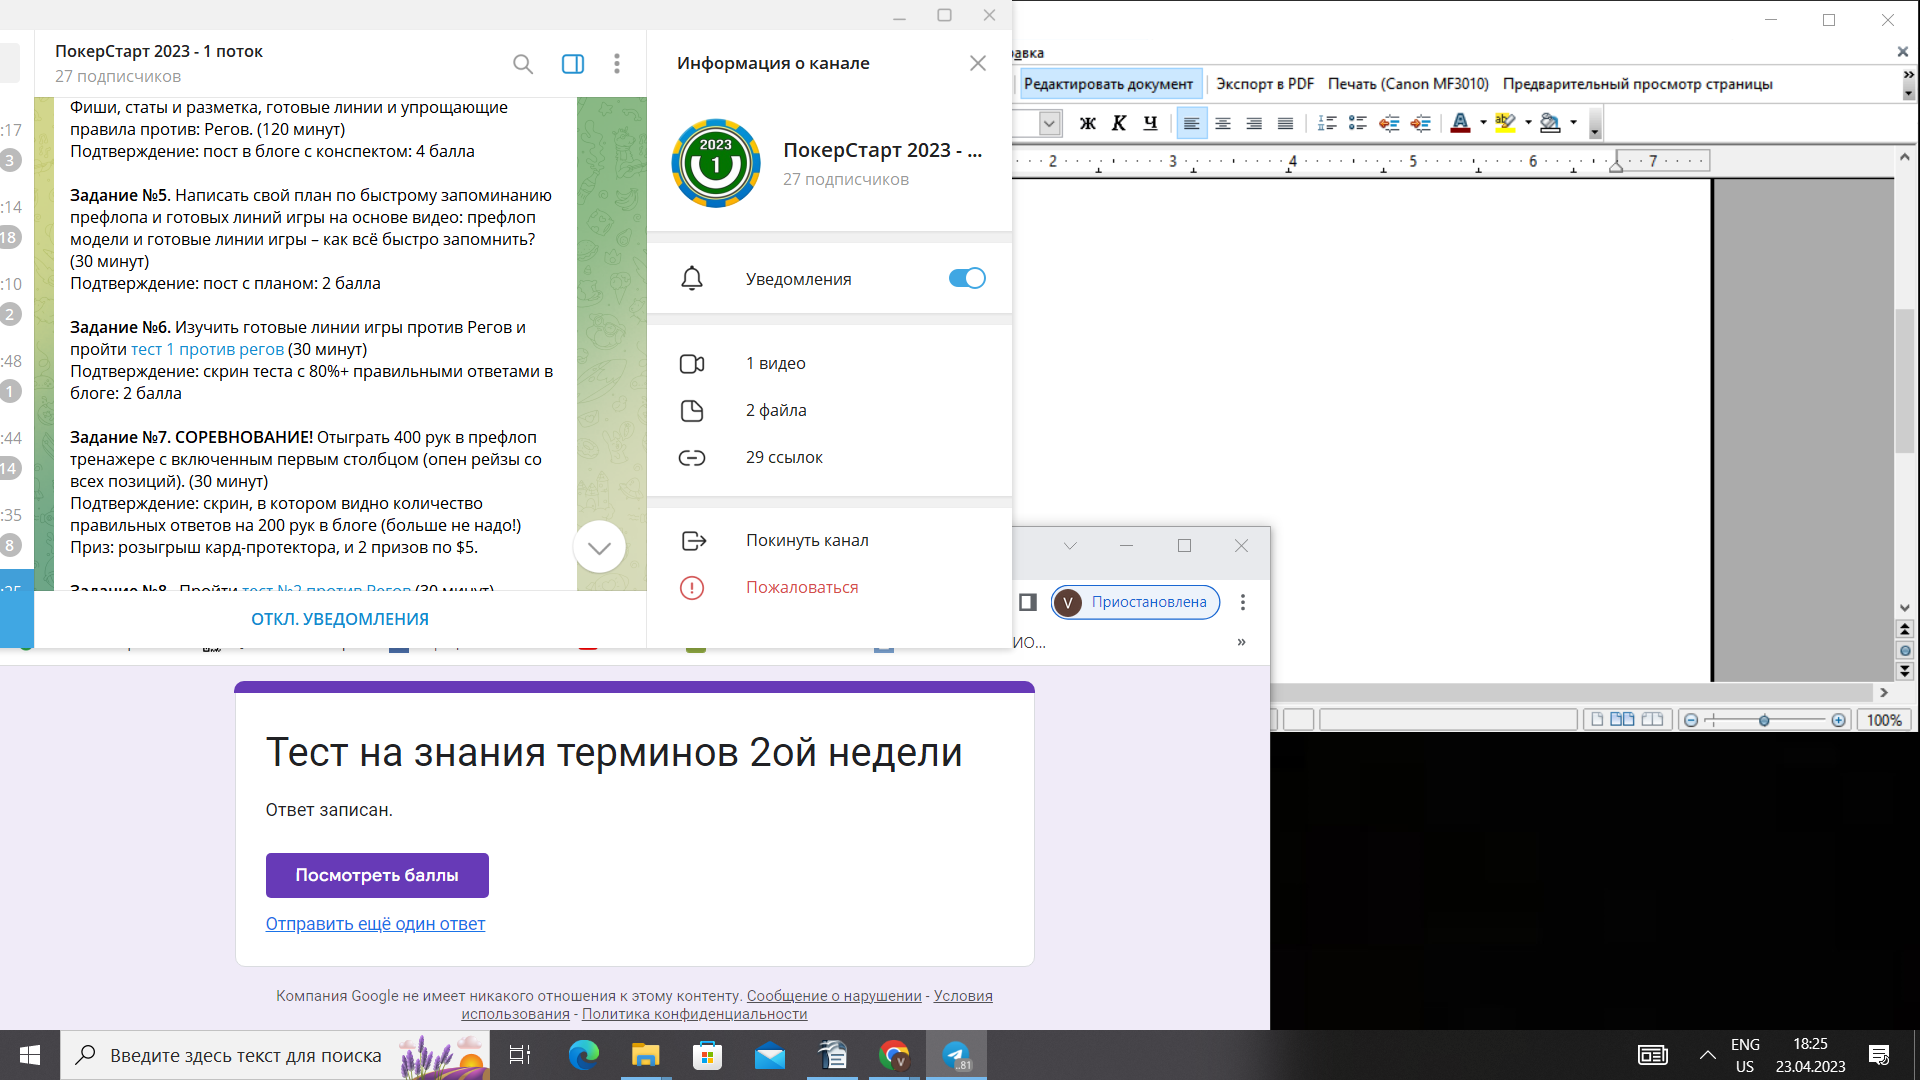Click Посмотреть баллы button

pos(377,875)
